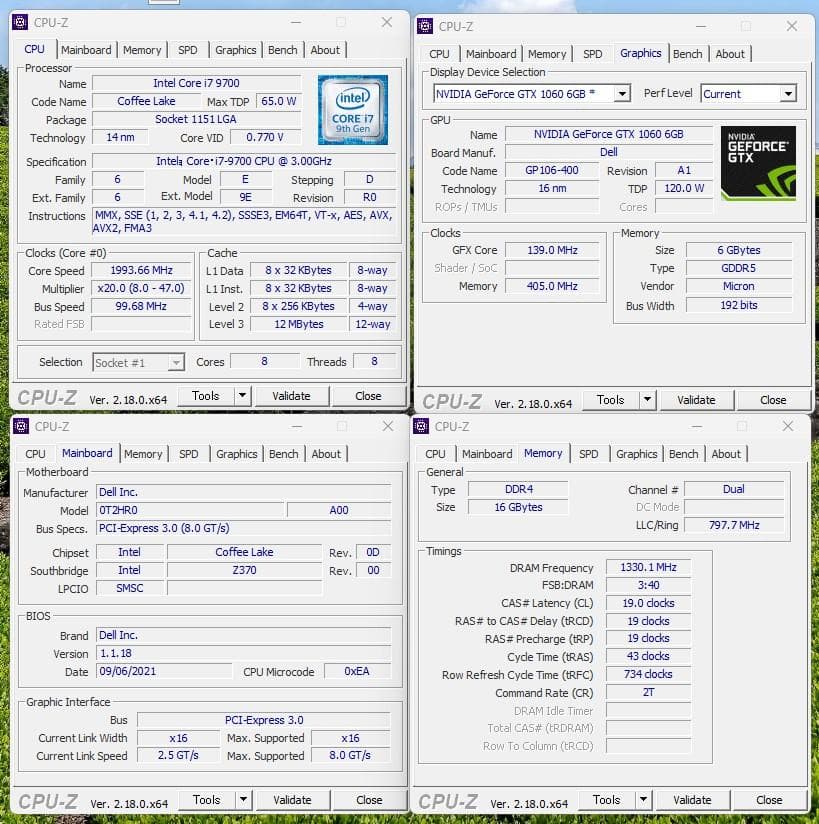This screenshot has height=824, width=819.
Task: Click the CPU-Z app icon in the Mainboard window title bar
Action: [x=21, y=426]
